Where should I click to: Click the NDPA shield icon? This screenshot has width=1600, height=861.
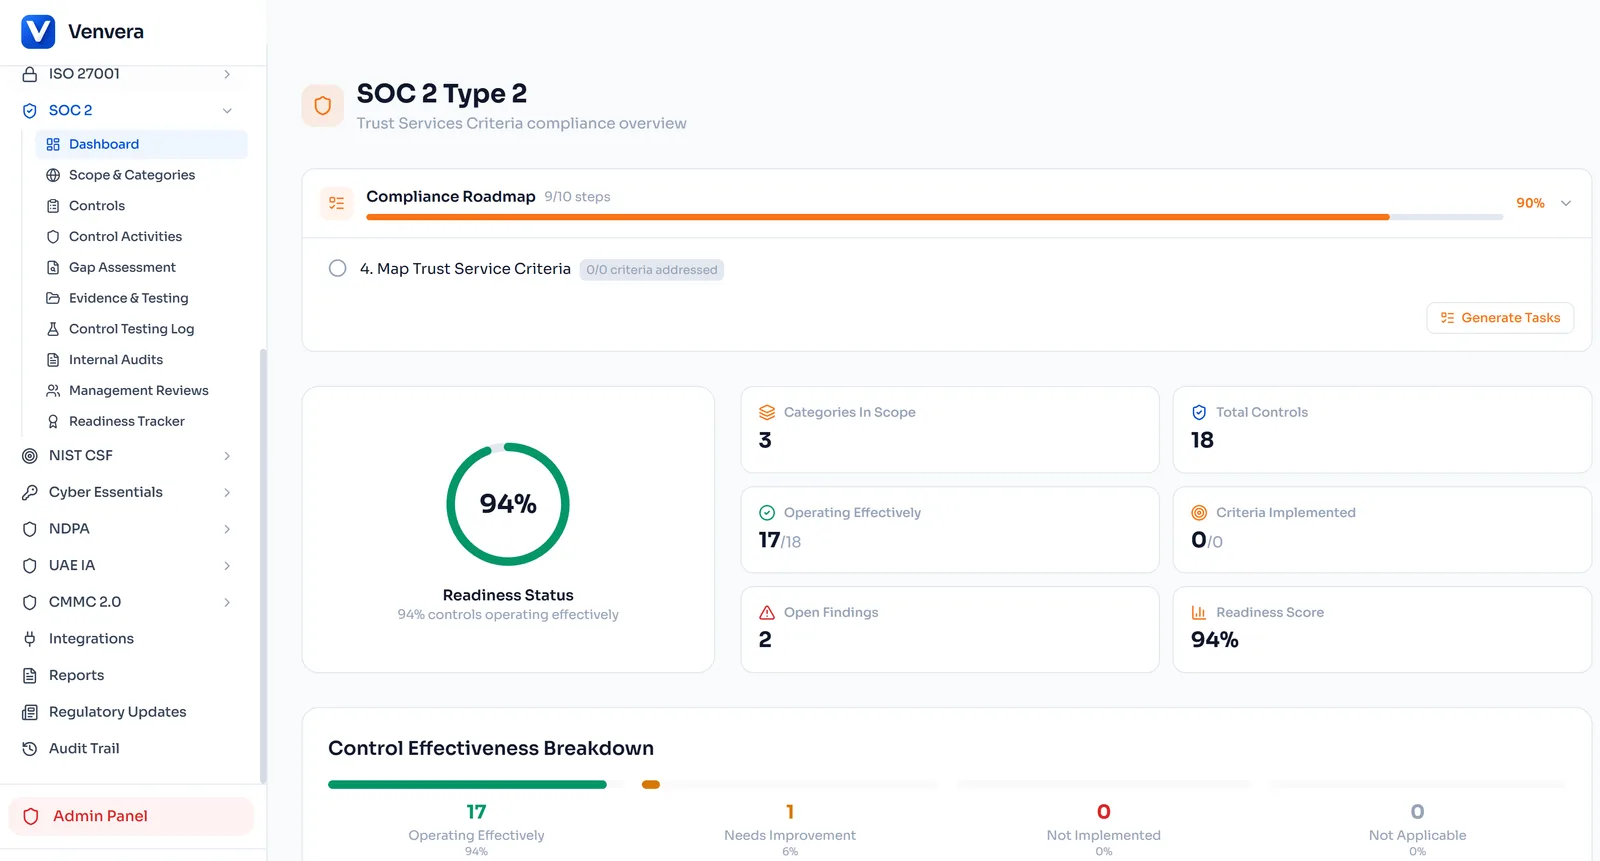tap(30, 529)
